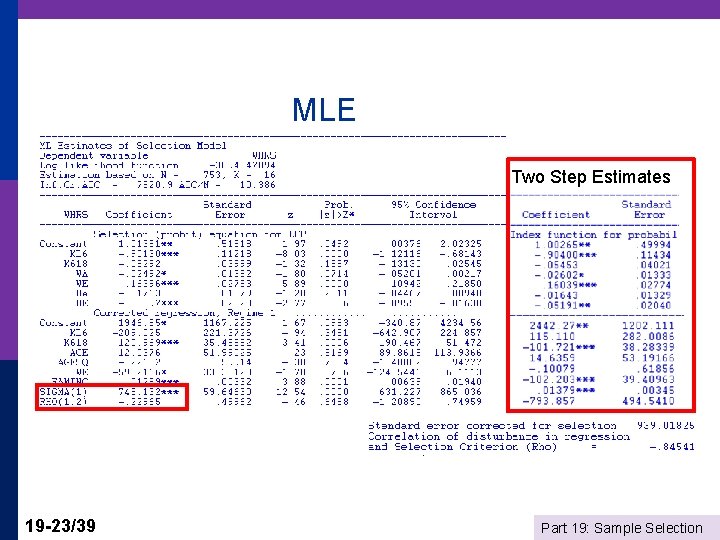Click two-step coefficient 2442.27**
Screen dimensions: 720x540
[559, 326]
